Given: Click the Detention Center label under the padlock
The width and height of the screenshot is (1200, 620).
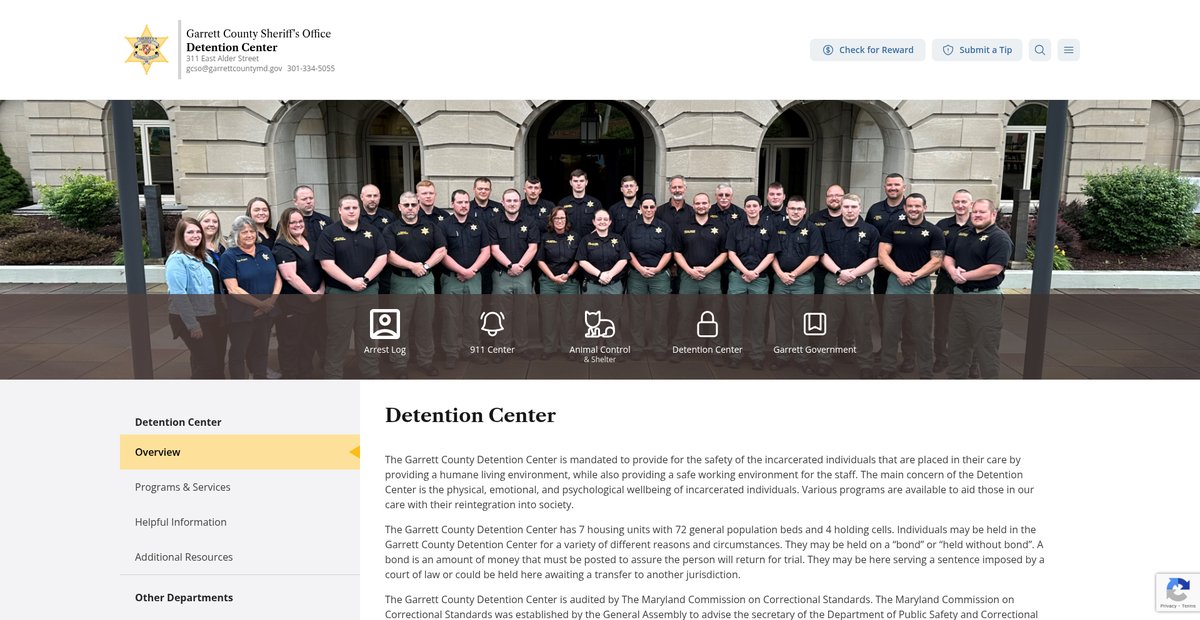Looking at the screenshot, I should pos(707,350).
